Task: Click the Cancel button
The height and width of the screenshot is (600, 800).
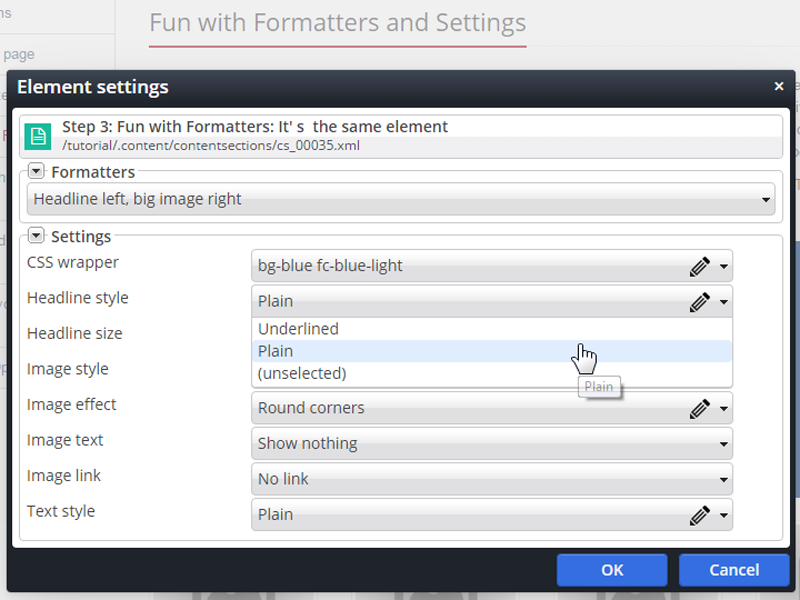Action: (x=734, y=570)
